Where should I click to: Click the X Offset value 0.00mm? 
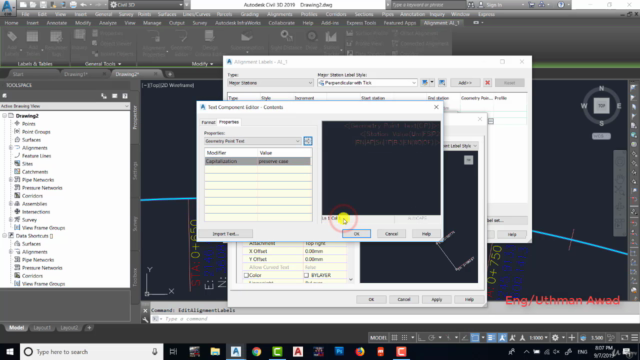[x=325, y=251]
